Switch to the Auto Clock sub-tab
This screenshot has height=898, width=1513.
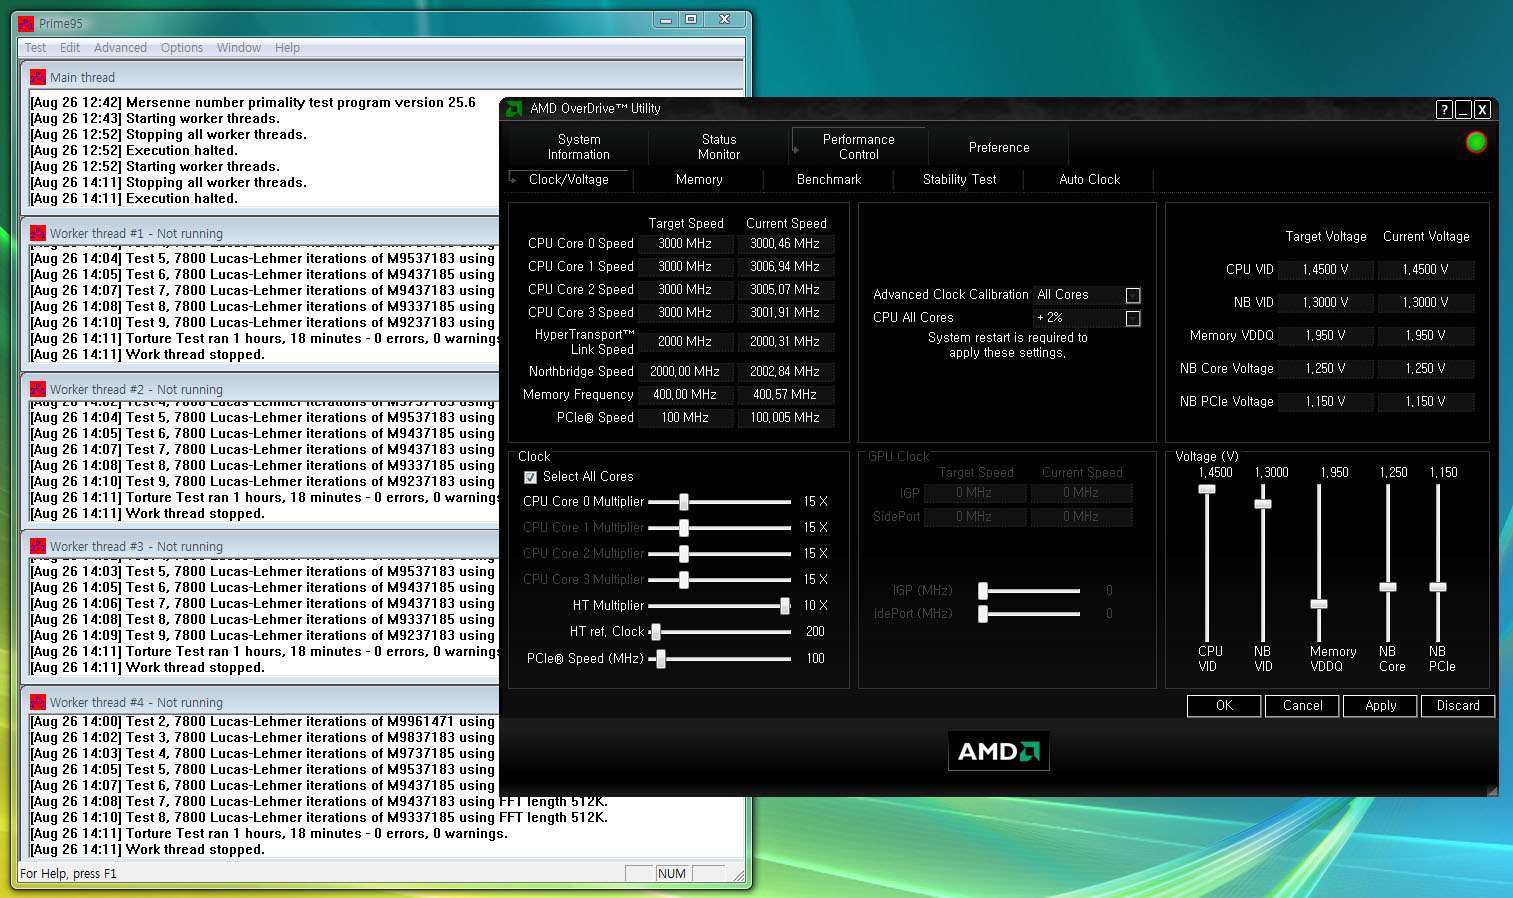1090,180
